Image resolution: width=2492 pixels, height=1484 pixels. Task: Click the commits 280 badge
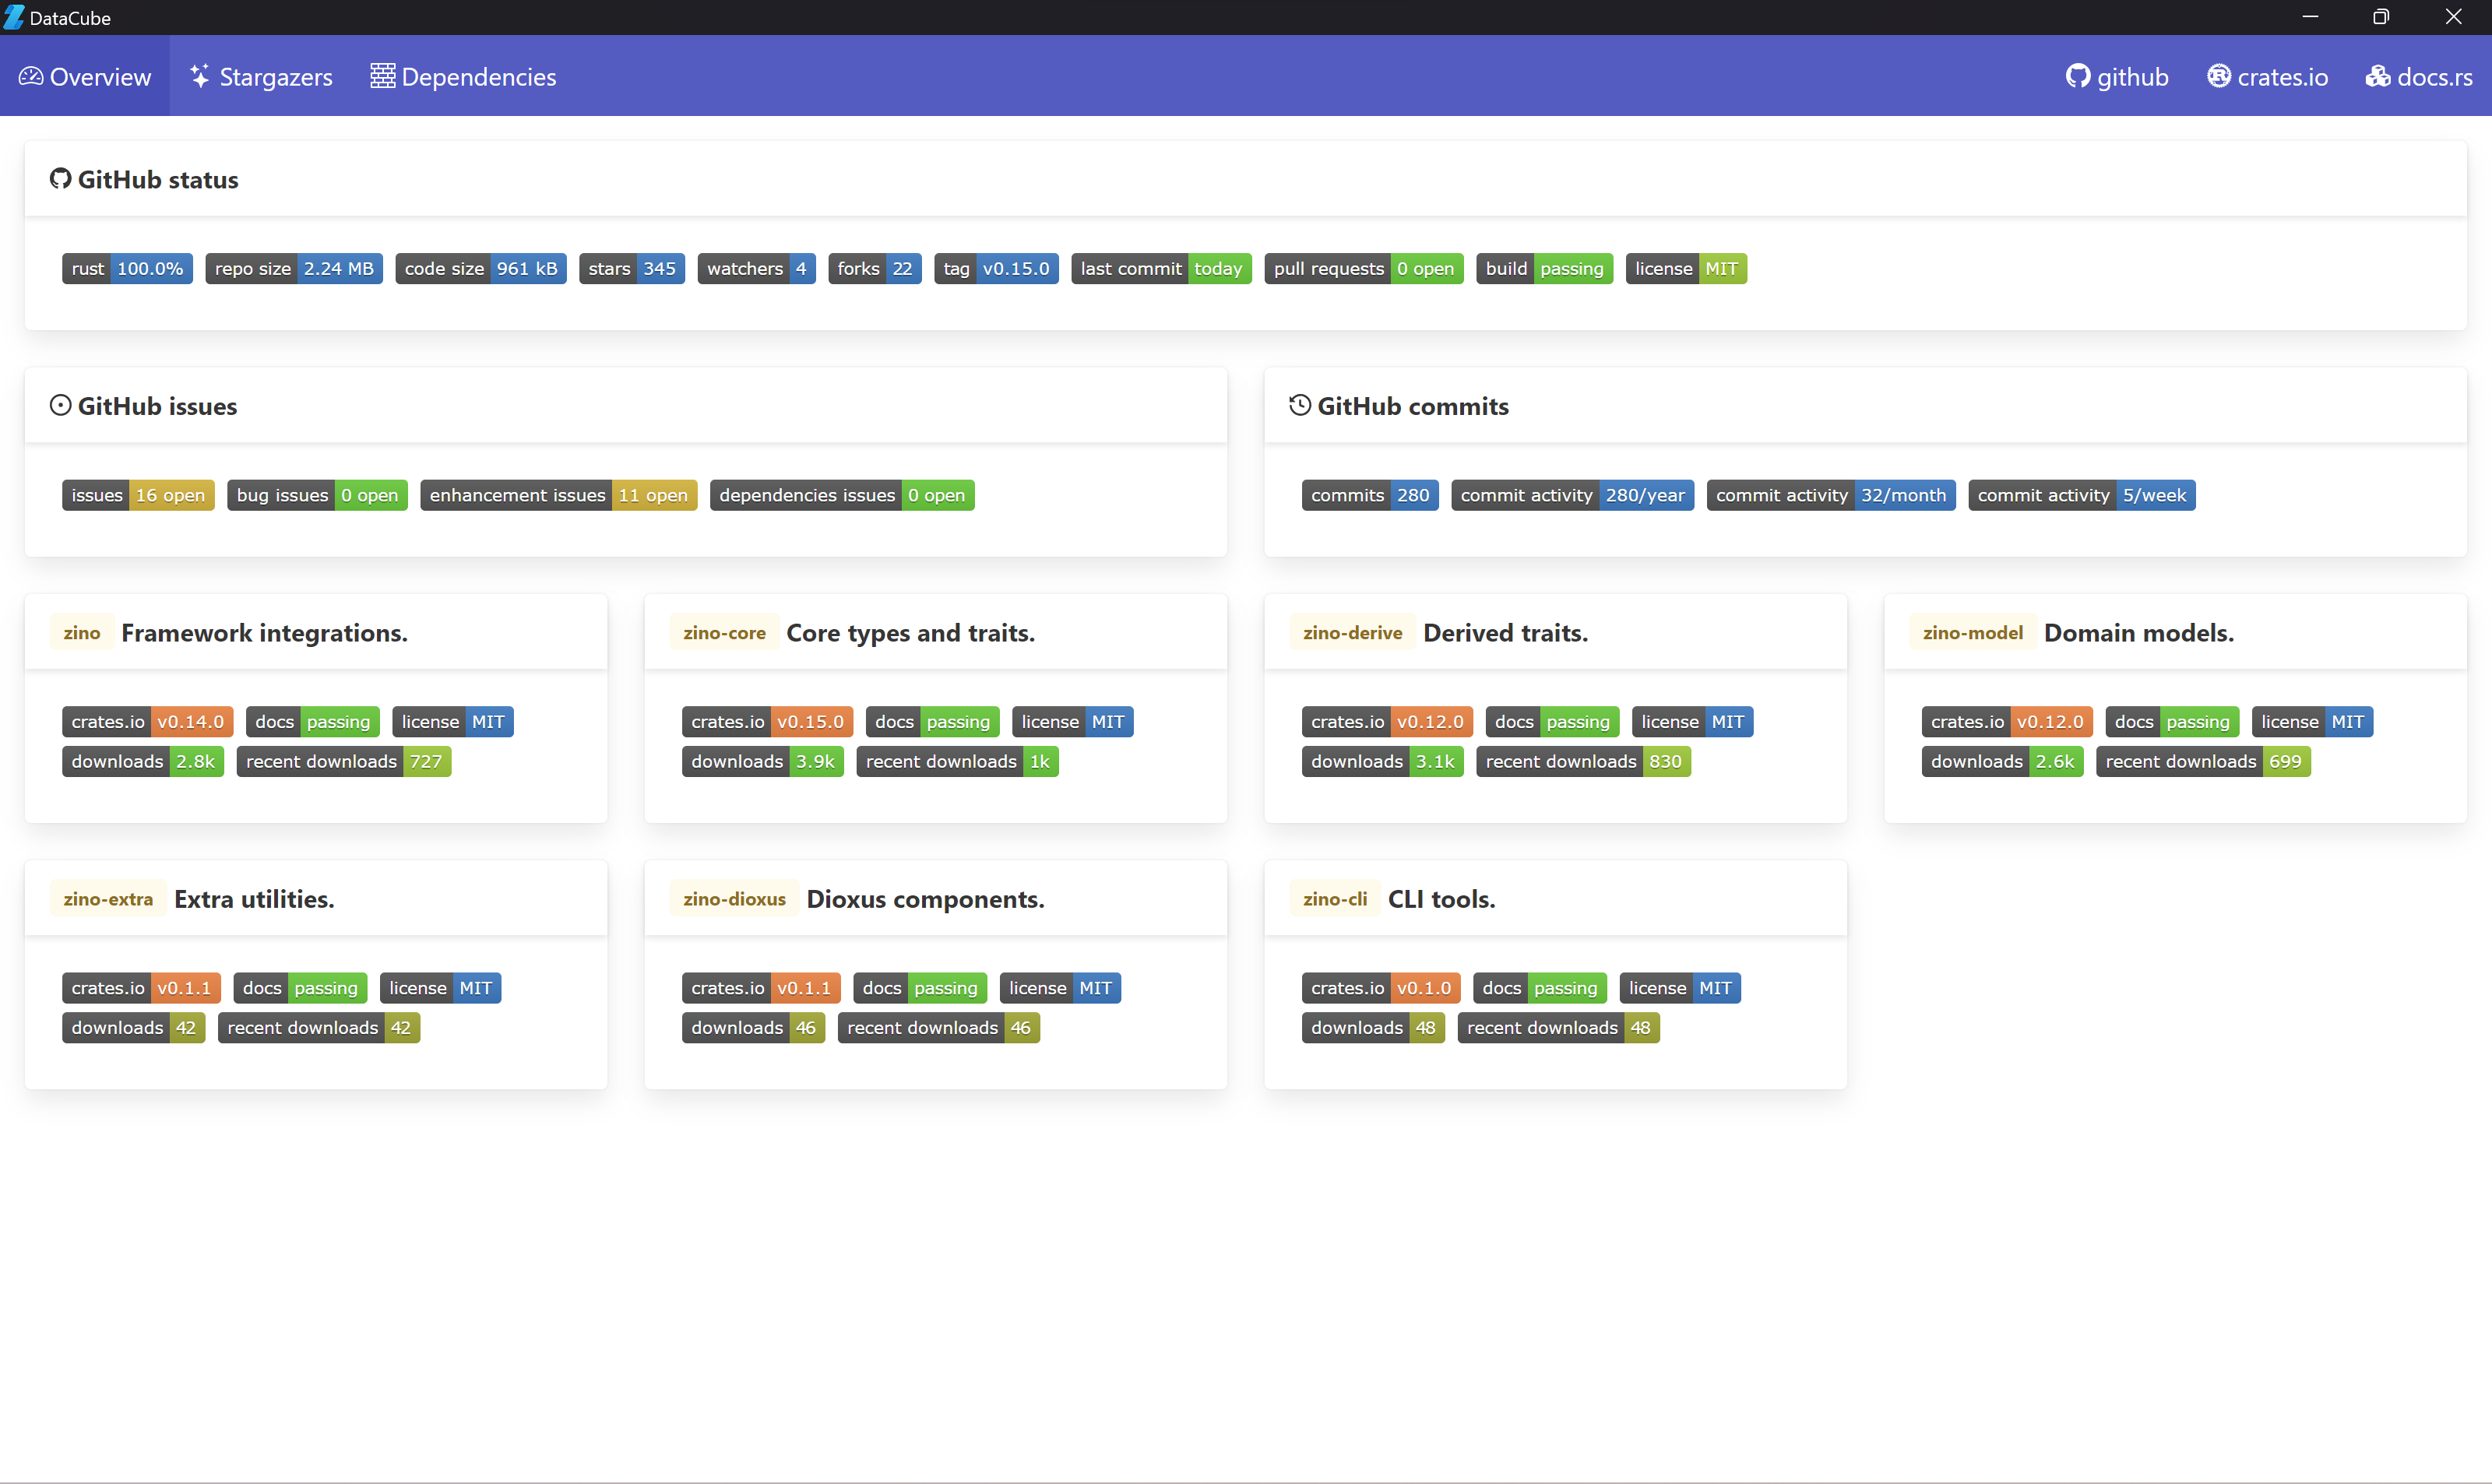coord(1370,495)
